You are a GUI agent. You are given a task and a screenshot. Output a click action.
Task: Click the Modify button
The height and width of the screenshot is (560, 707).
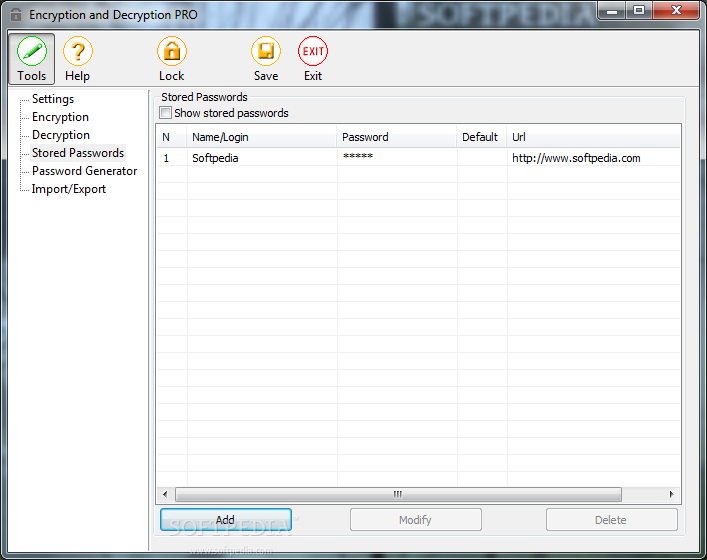(x=416, y=520)
